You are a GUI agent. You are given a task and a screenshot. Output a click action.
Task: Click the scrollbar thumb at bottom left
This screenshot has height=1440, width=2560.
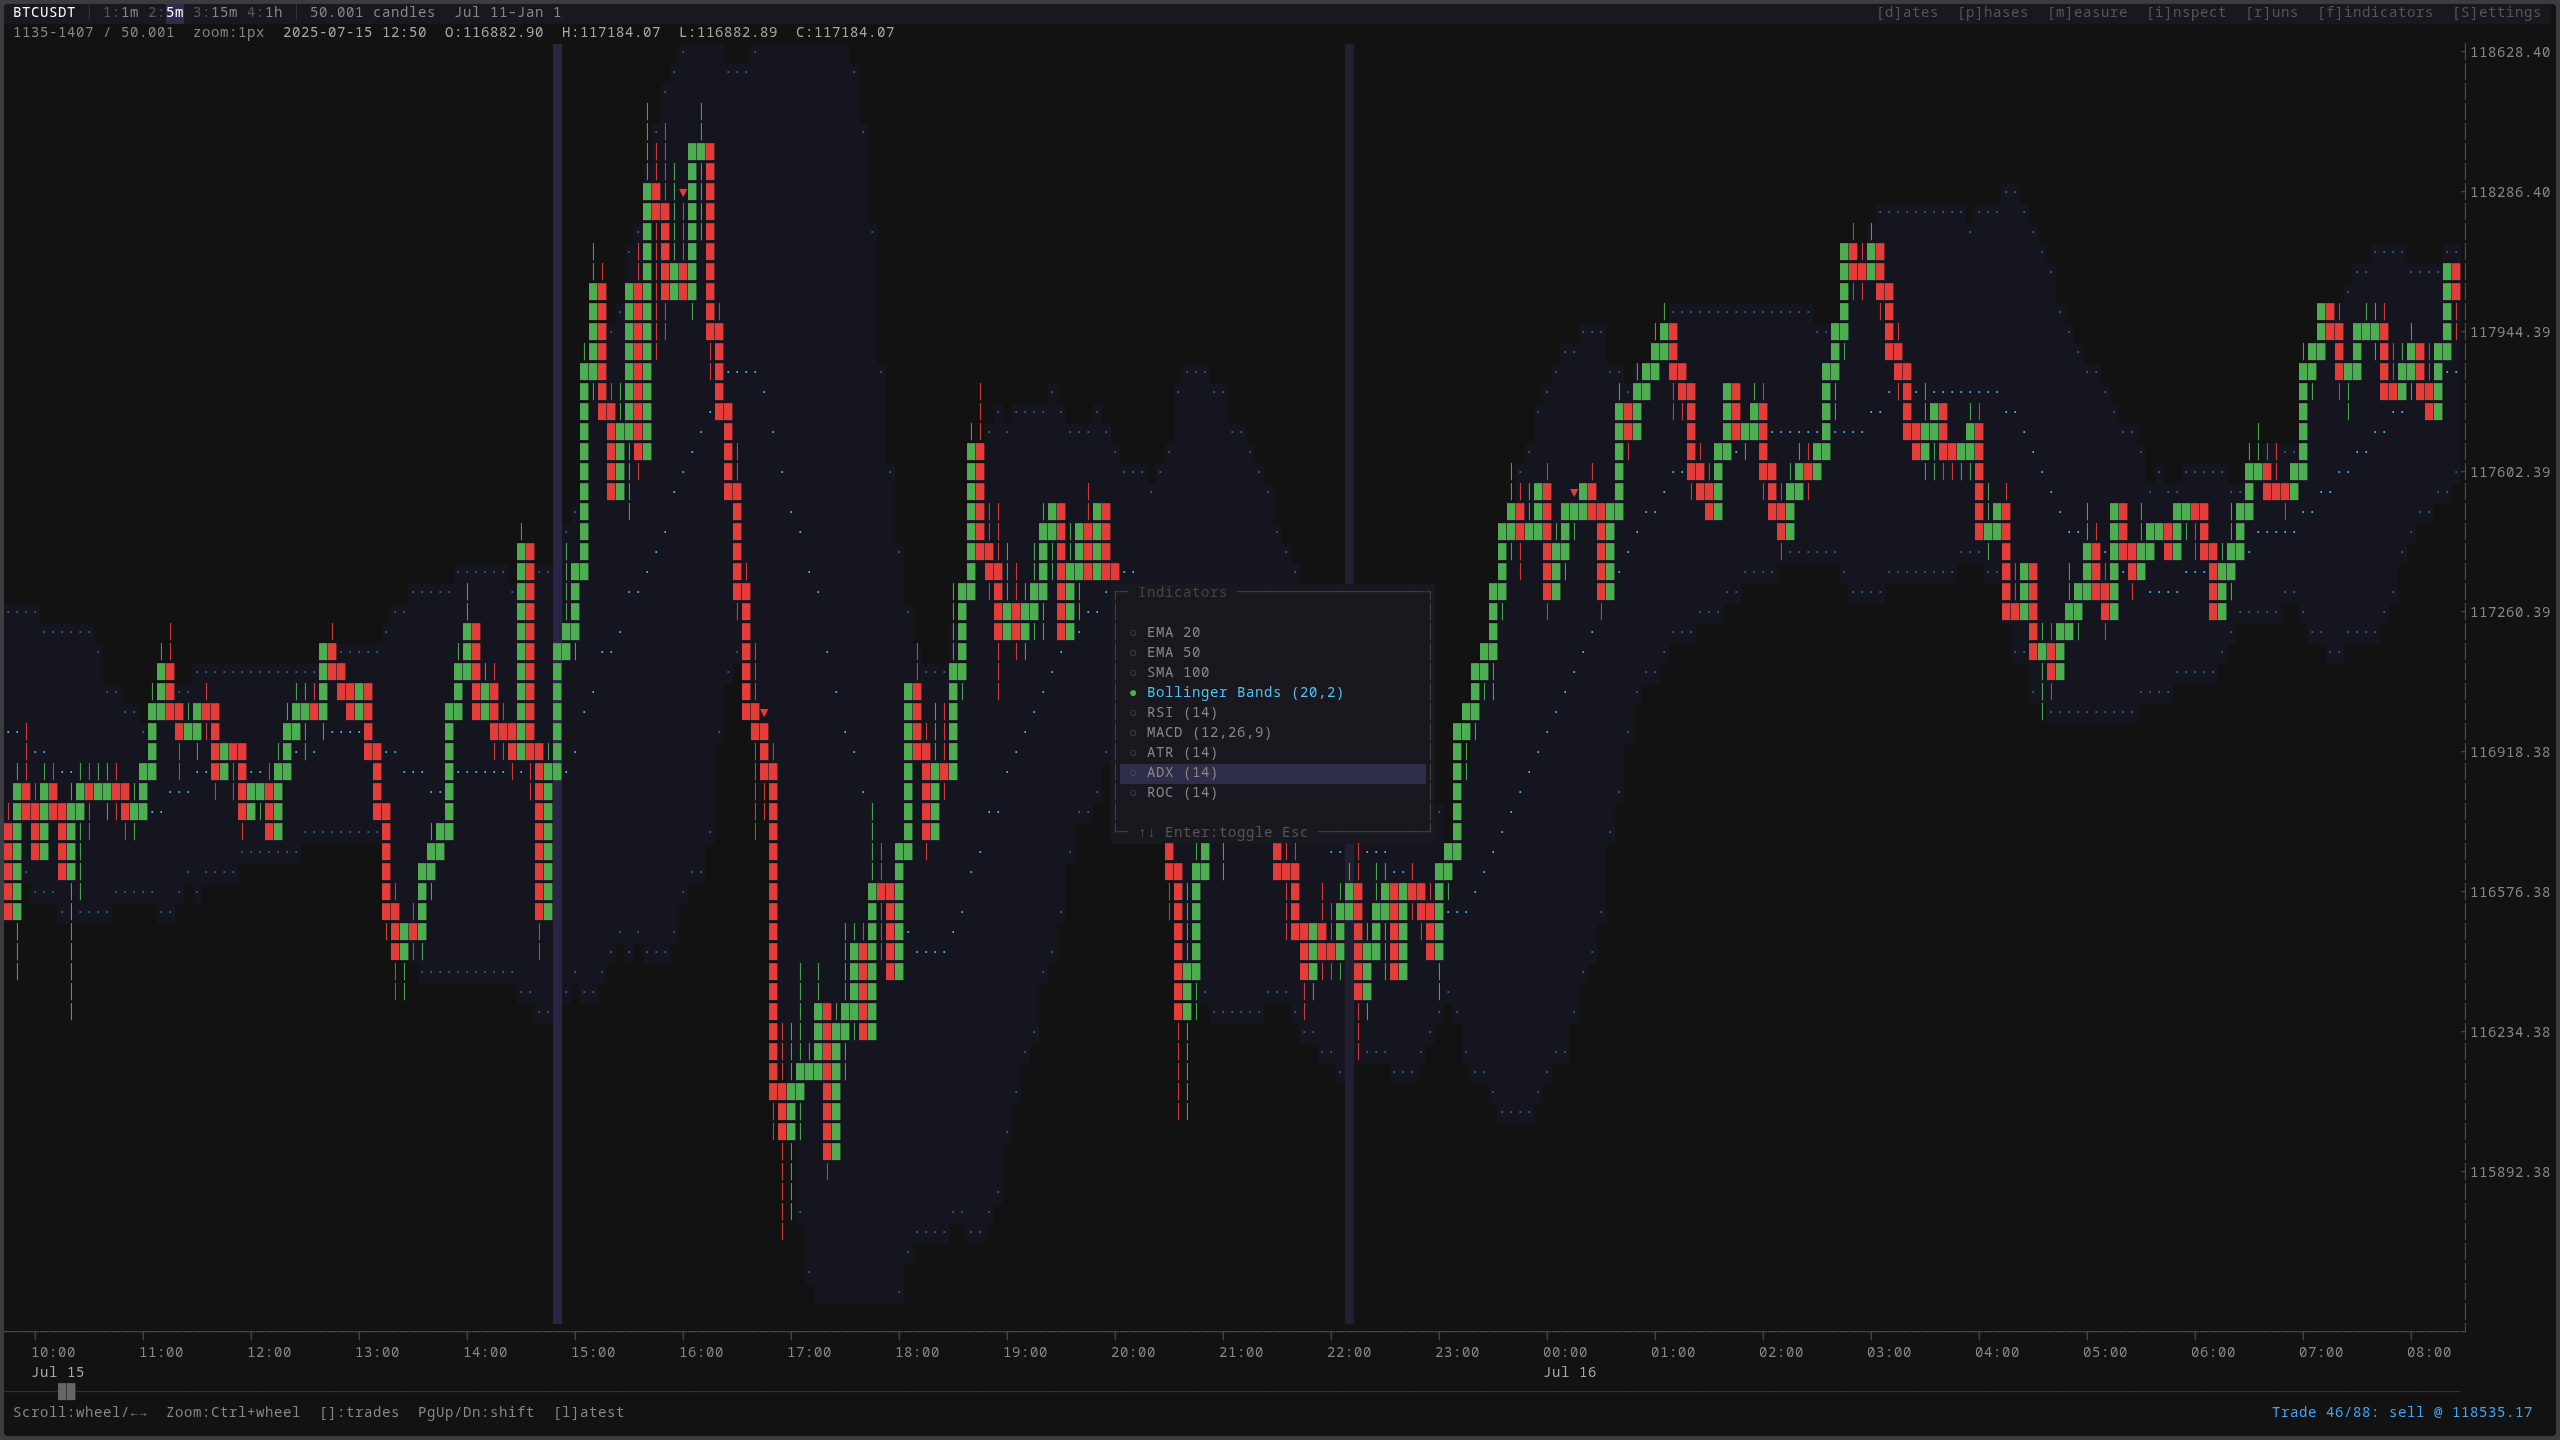tap(67, 1392)
